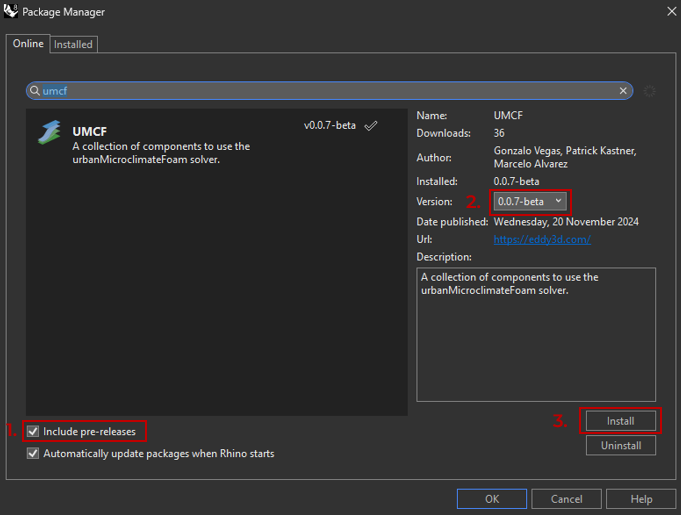Click the installed checkmark icon beside v0.0.7-beta
The image size is (681, 515).
(x=370, y=126)
